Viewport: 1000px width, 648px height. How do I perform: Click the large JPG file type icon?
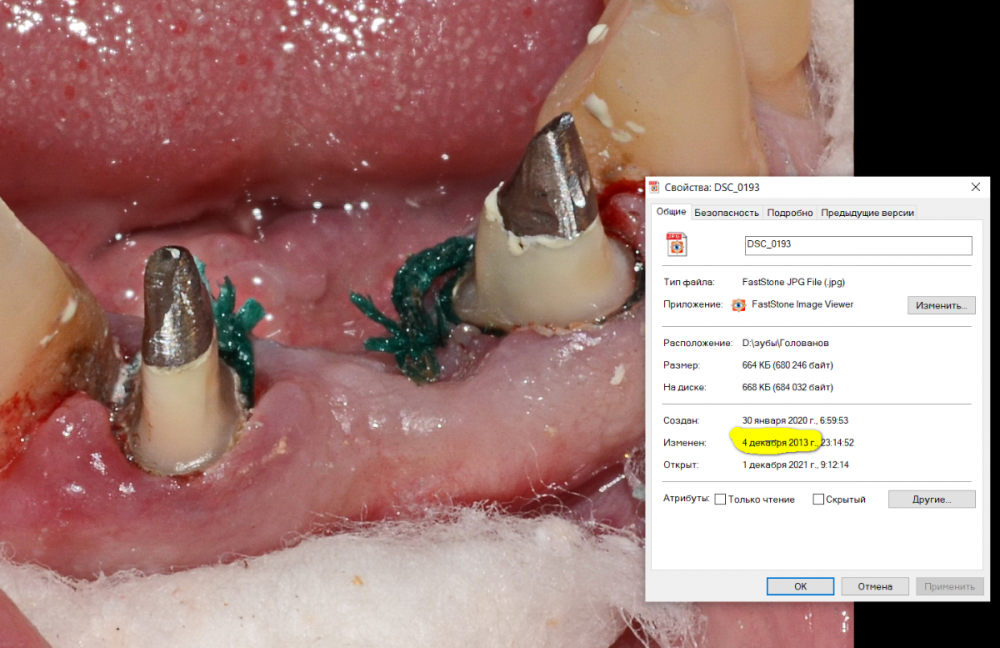[x=677, y=244]
